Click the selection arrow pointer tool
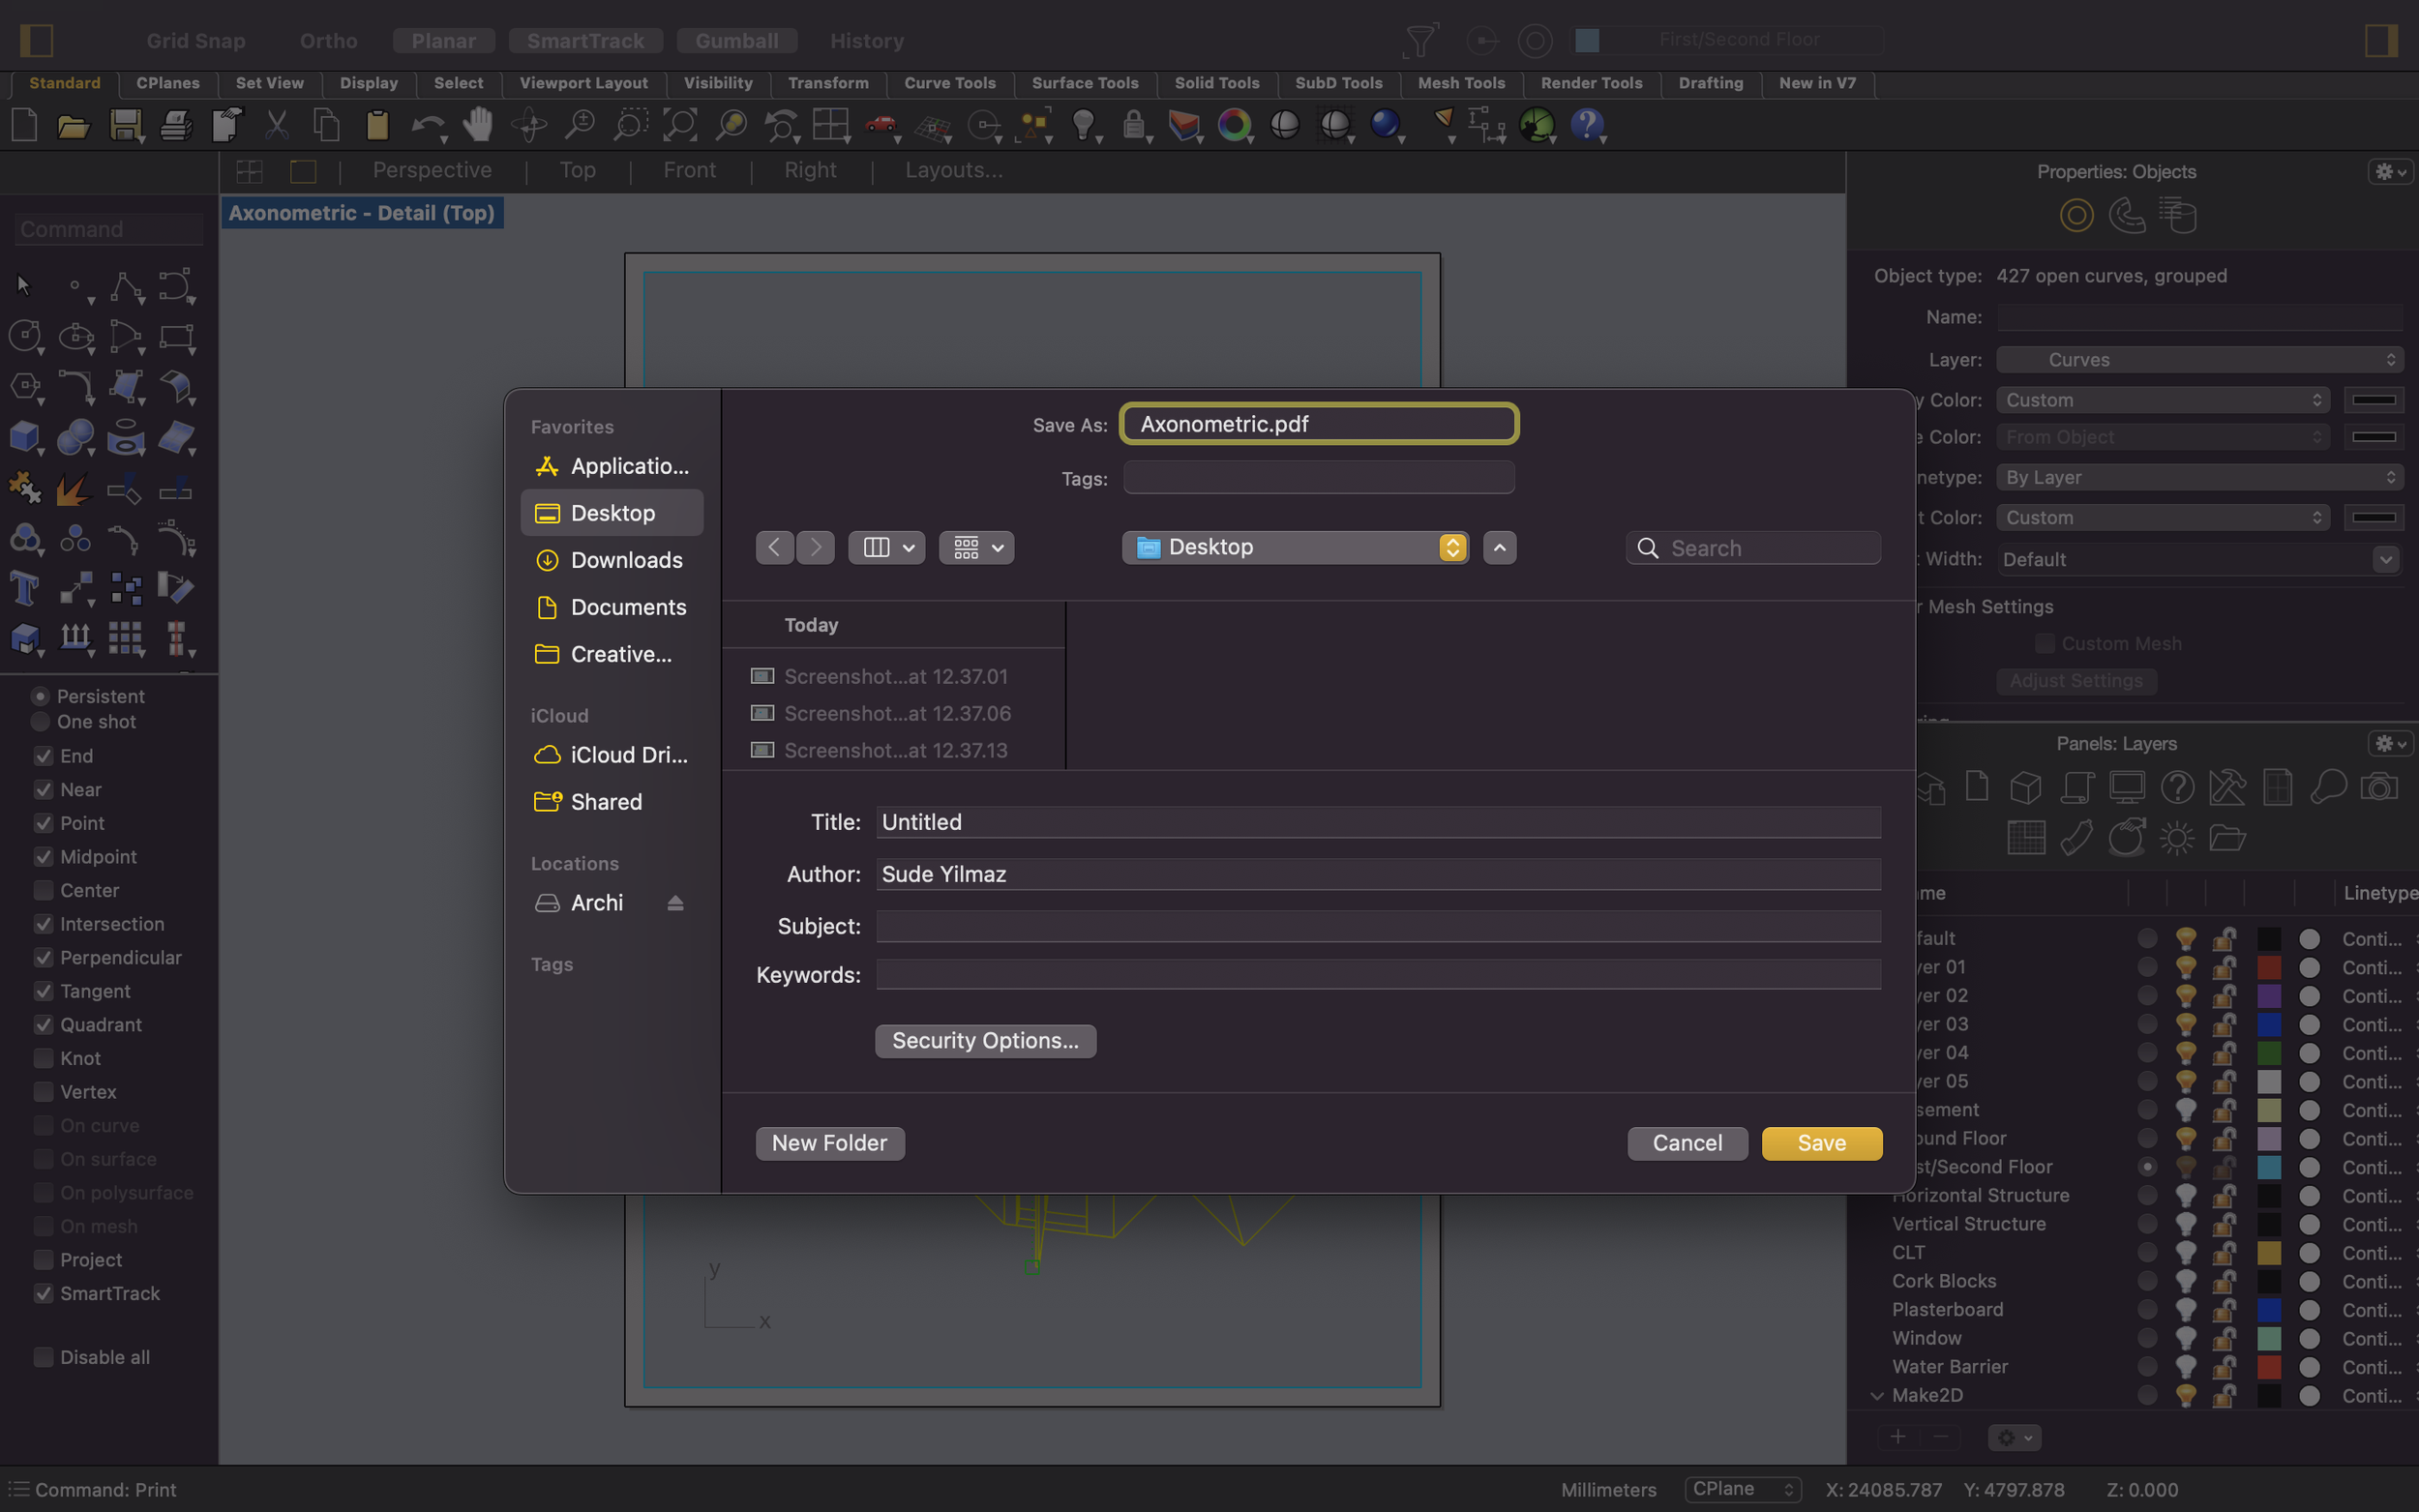 click(24, 287)
